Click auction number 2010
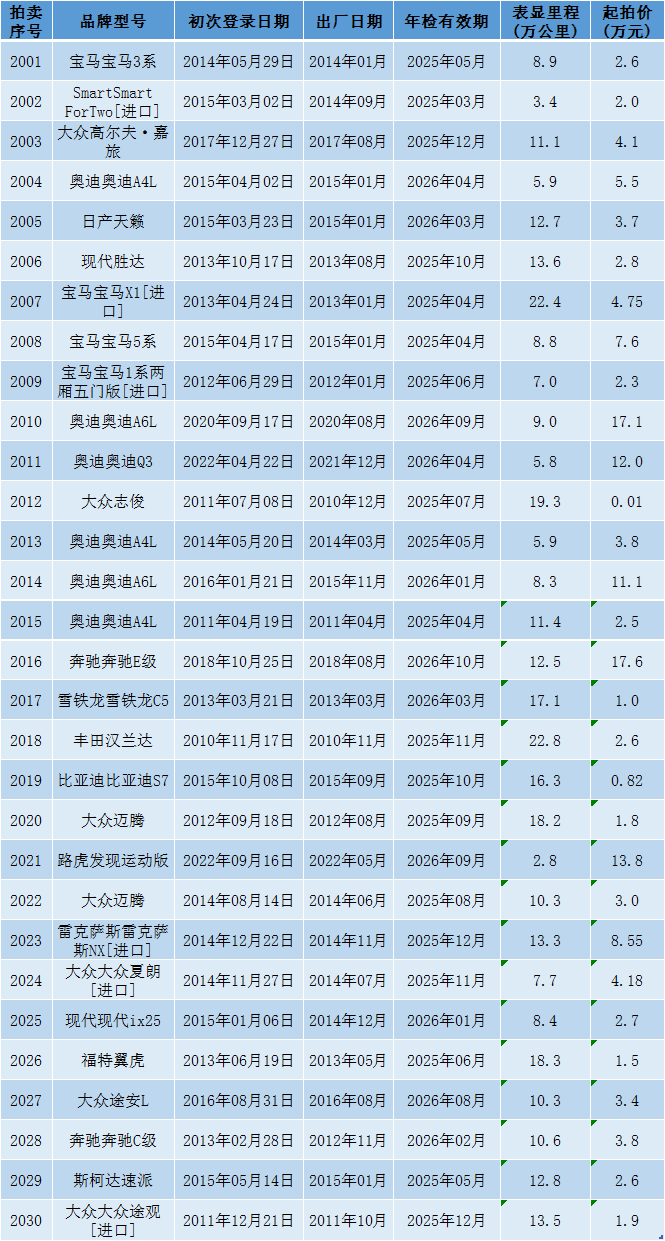The height and width of the screenshot is (1241, 665). tap(26, 421)
